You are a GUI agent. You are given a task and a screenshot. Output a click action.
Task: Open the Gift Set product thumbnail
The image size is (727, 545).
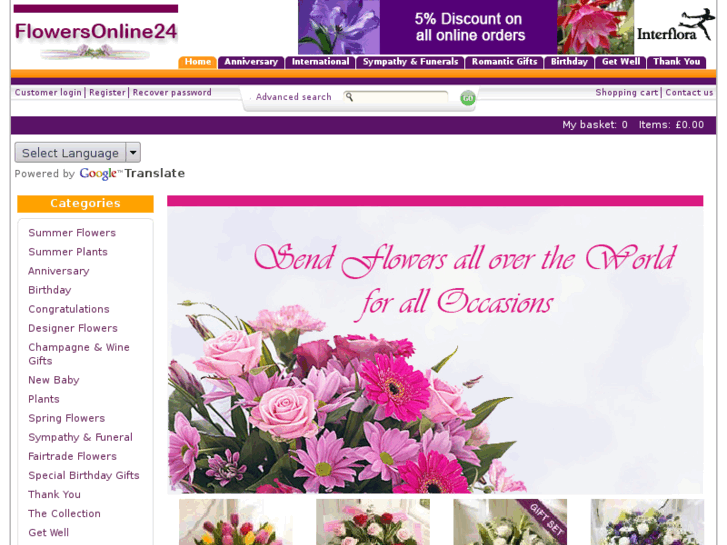[x=510, y=522]
